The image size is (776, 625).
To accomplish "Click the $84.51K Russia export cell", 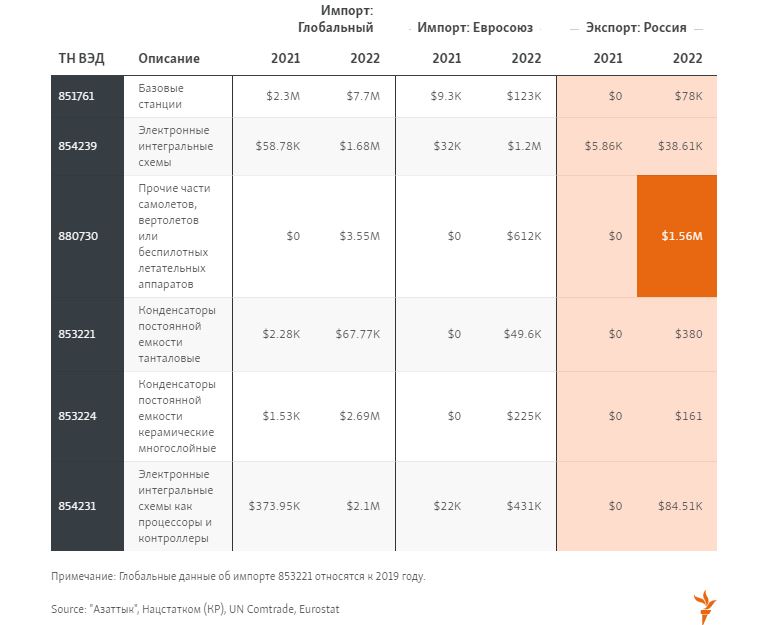I will click(x=680, y=506).
